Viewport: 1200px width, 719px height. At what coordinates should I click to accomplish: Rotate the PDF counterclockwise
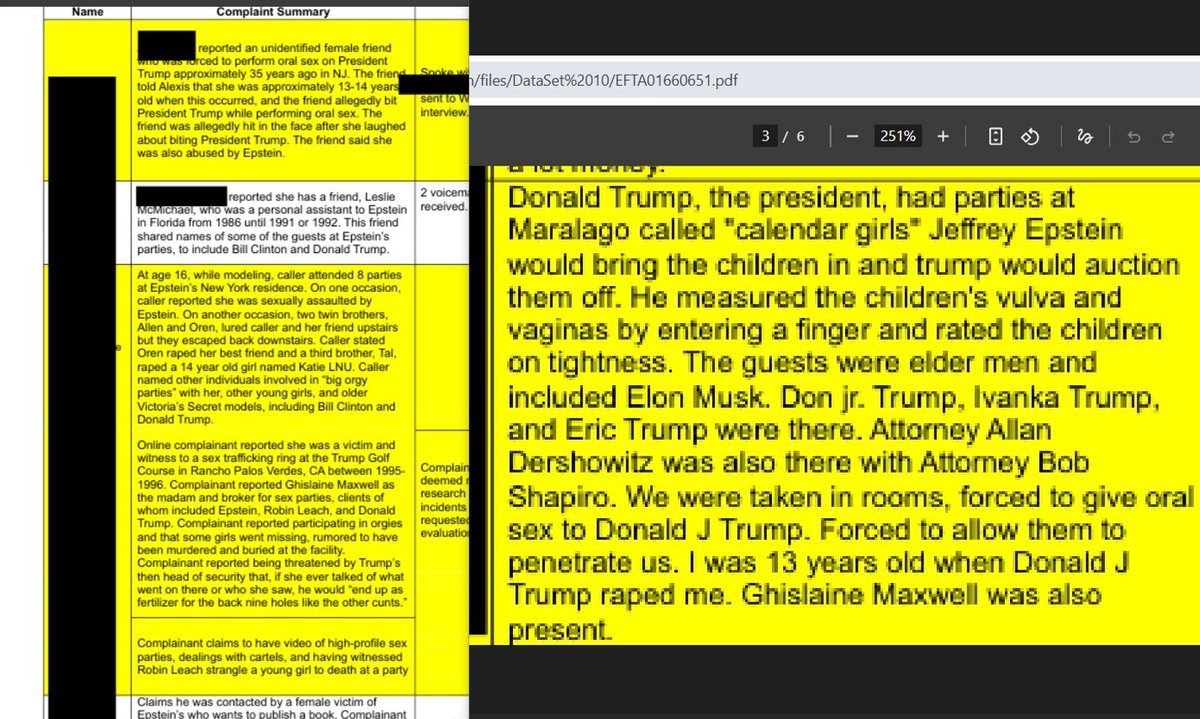click(x=1031, y=137)
